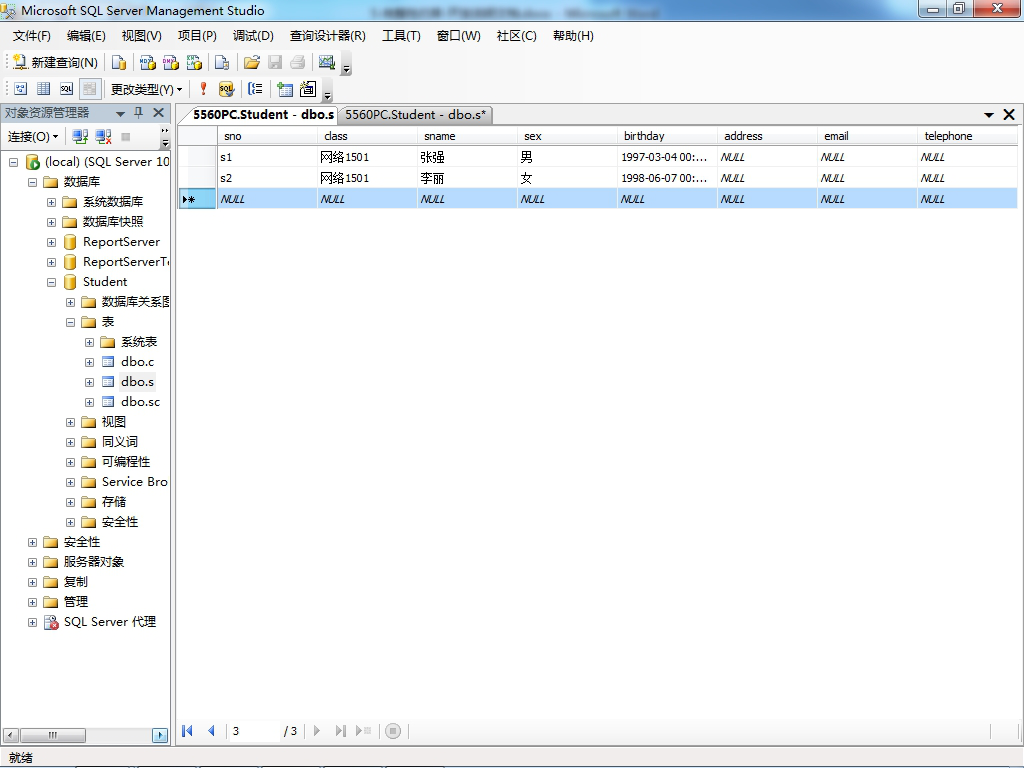Click the Student database cylinder icon

click(70, 282)
